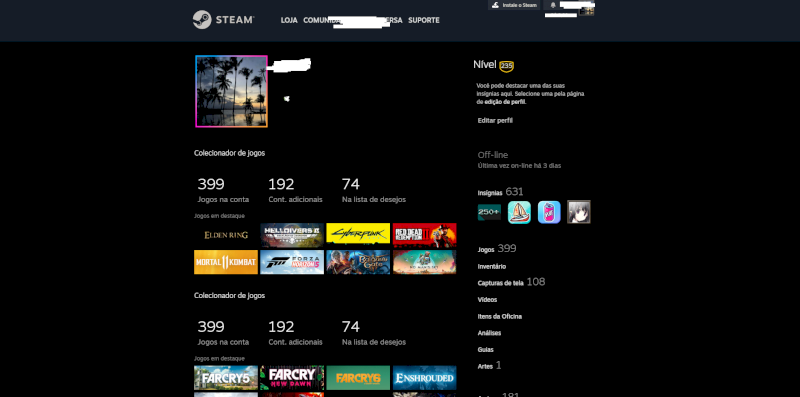This screenshot has width=800, height=397.
Task: Click the Editar perfil button
Action: 495,120
